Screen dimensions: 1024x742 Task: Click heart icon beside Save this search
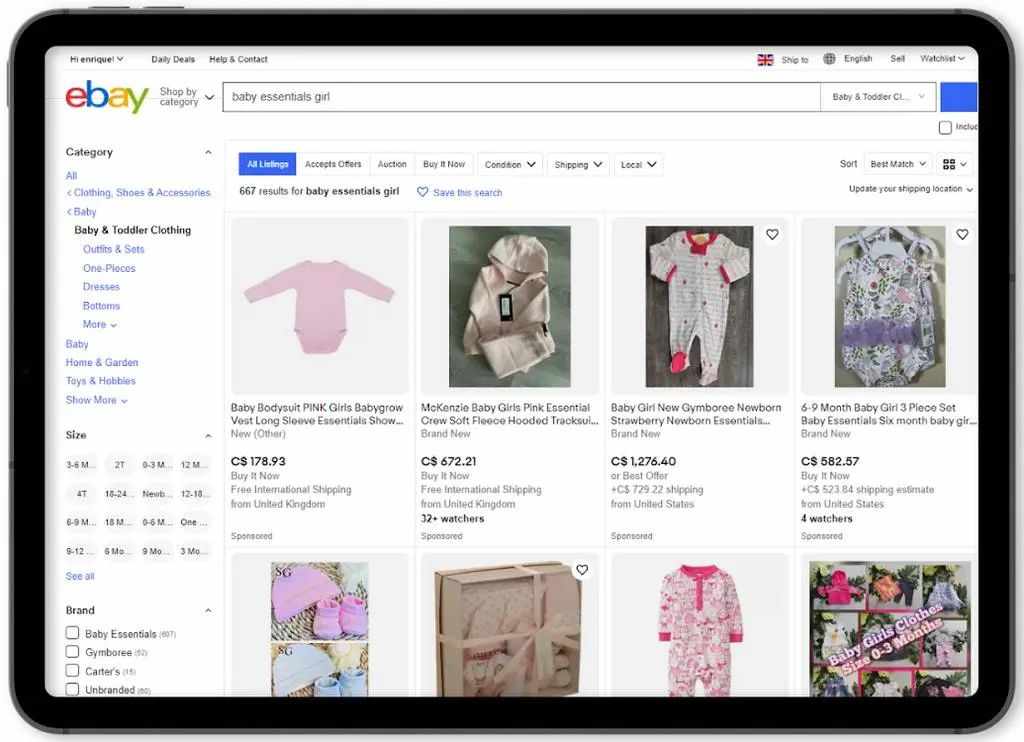point(423,192)
